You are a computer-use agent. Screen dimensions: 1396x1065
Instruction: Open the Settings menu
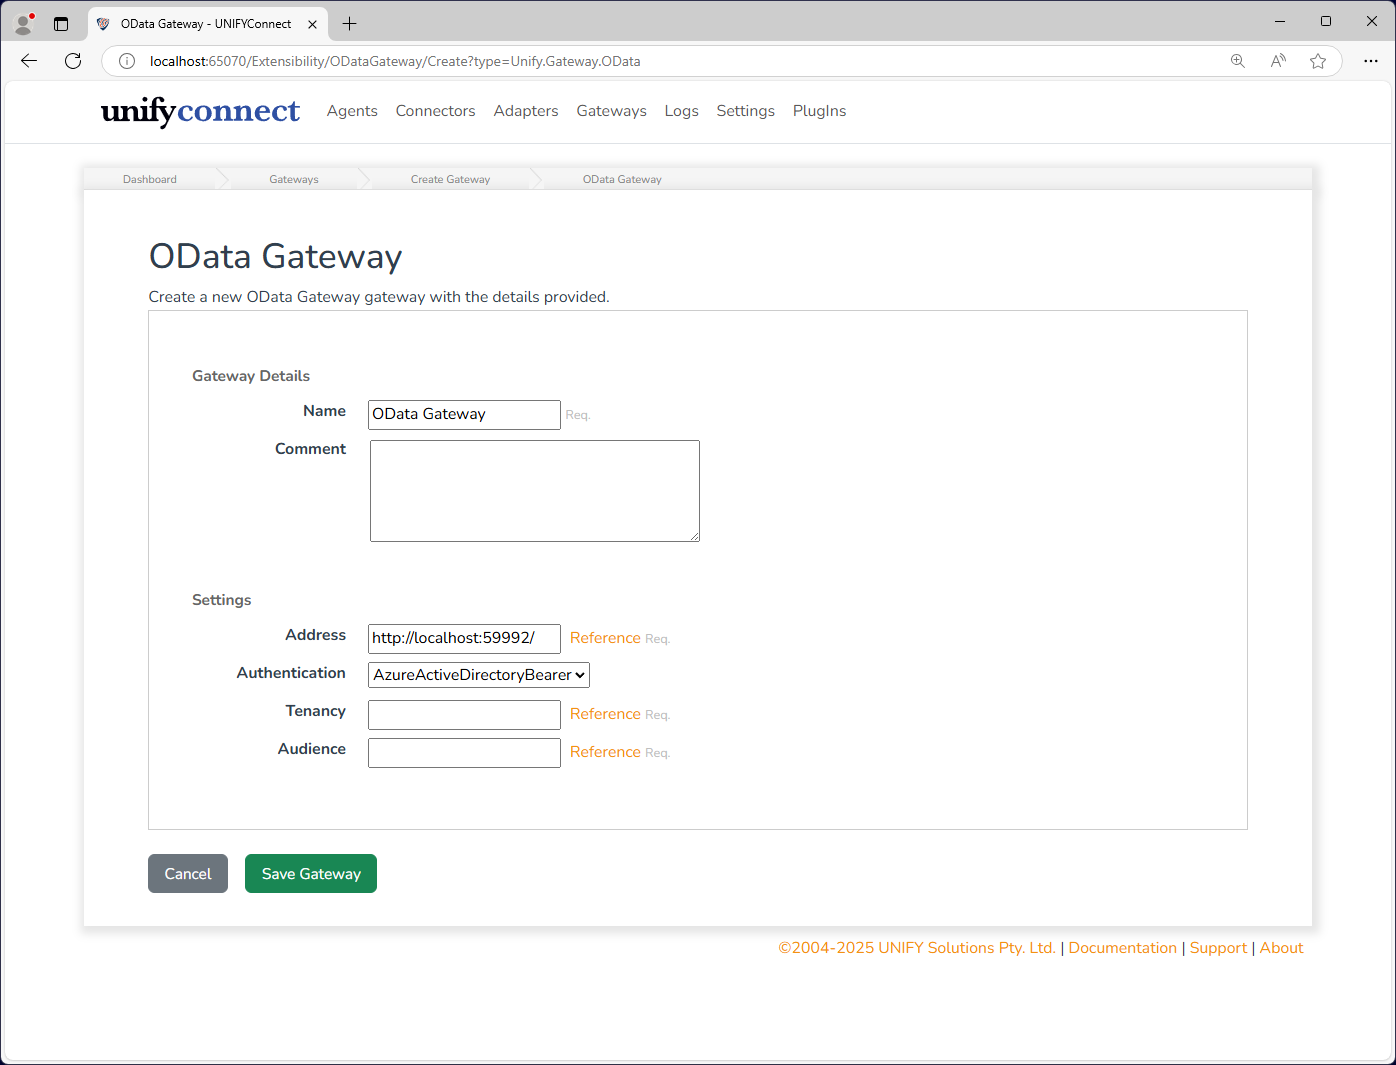point(745,111)
